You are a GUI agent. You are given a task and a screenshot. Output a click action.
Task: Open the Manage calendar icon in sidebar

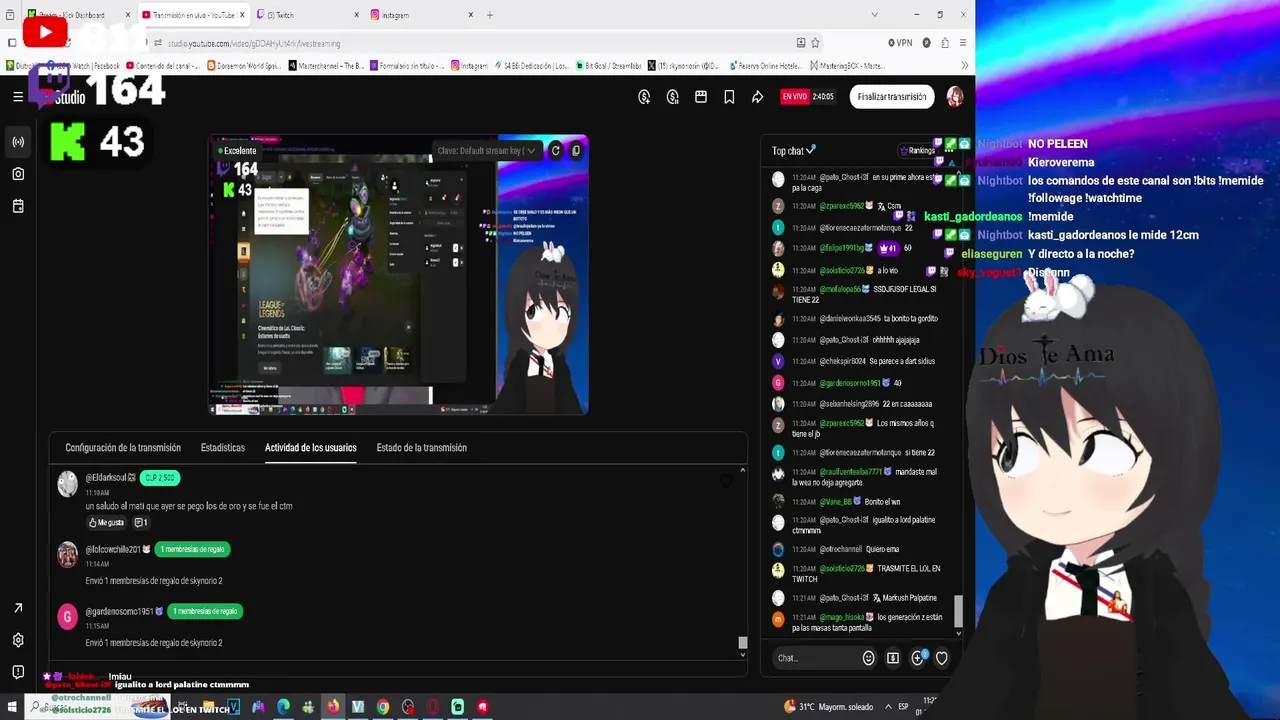18,206
